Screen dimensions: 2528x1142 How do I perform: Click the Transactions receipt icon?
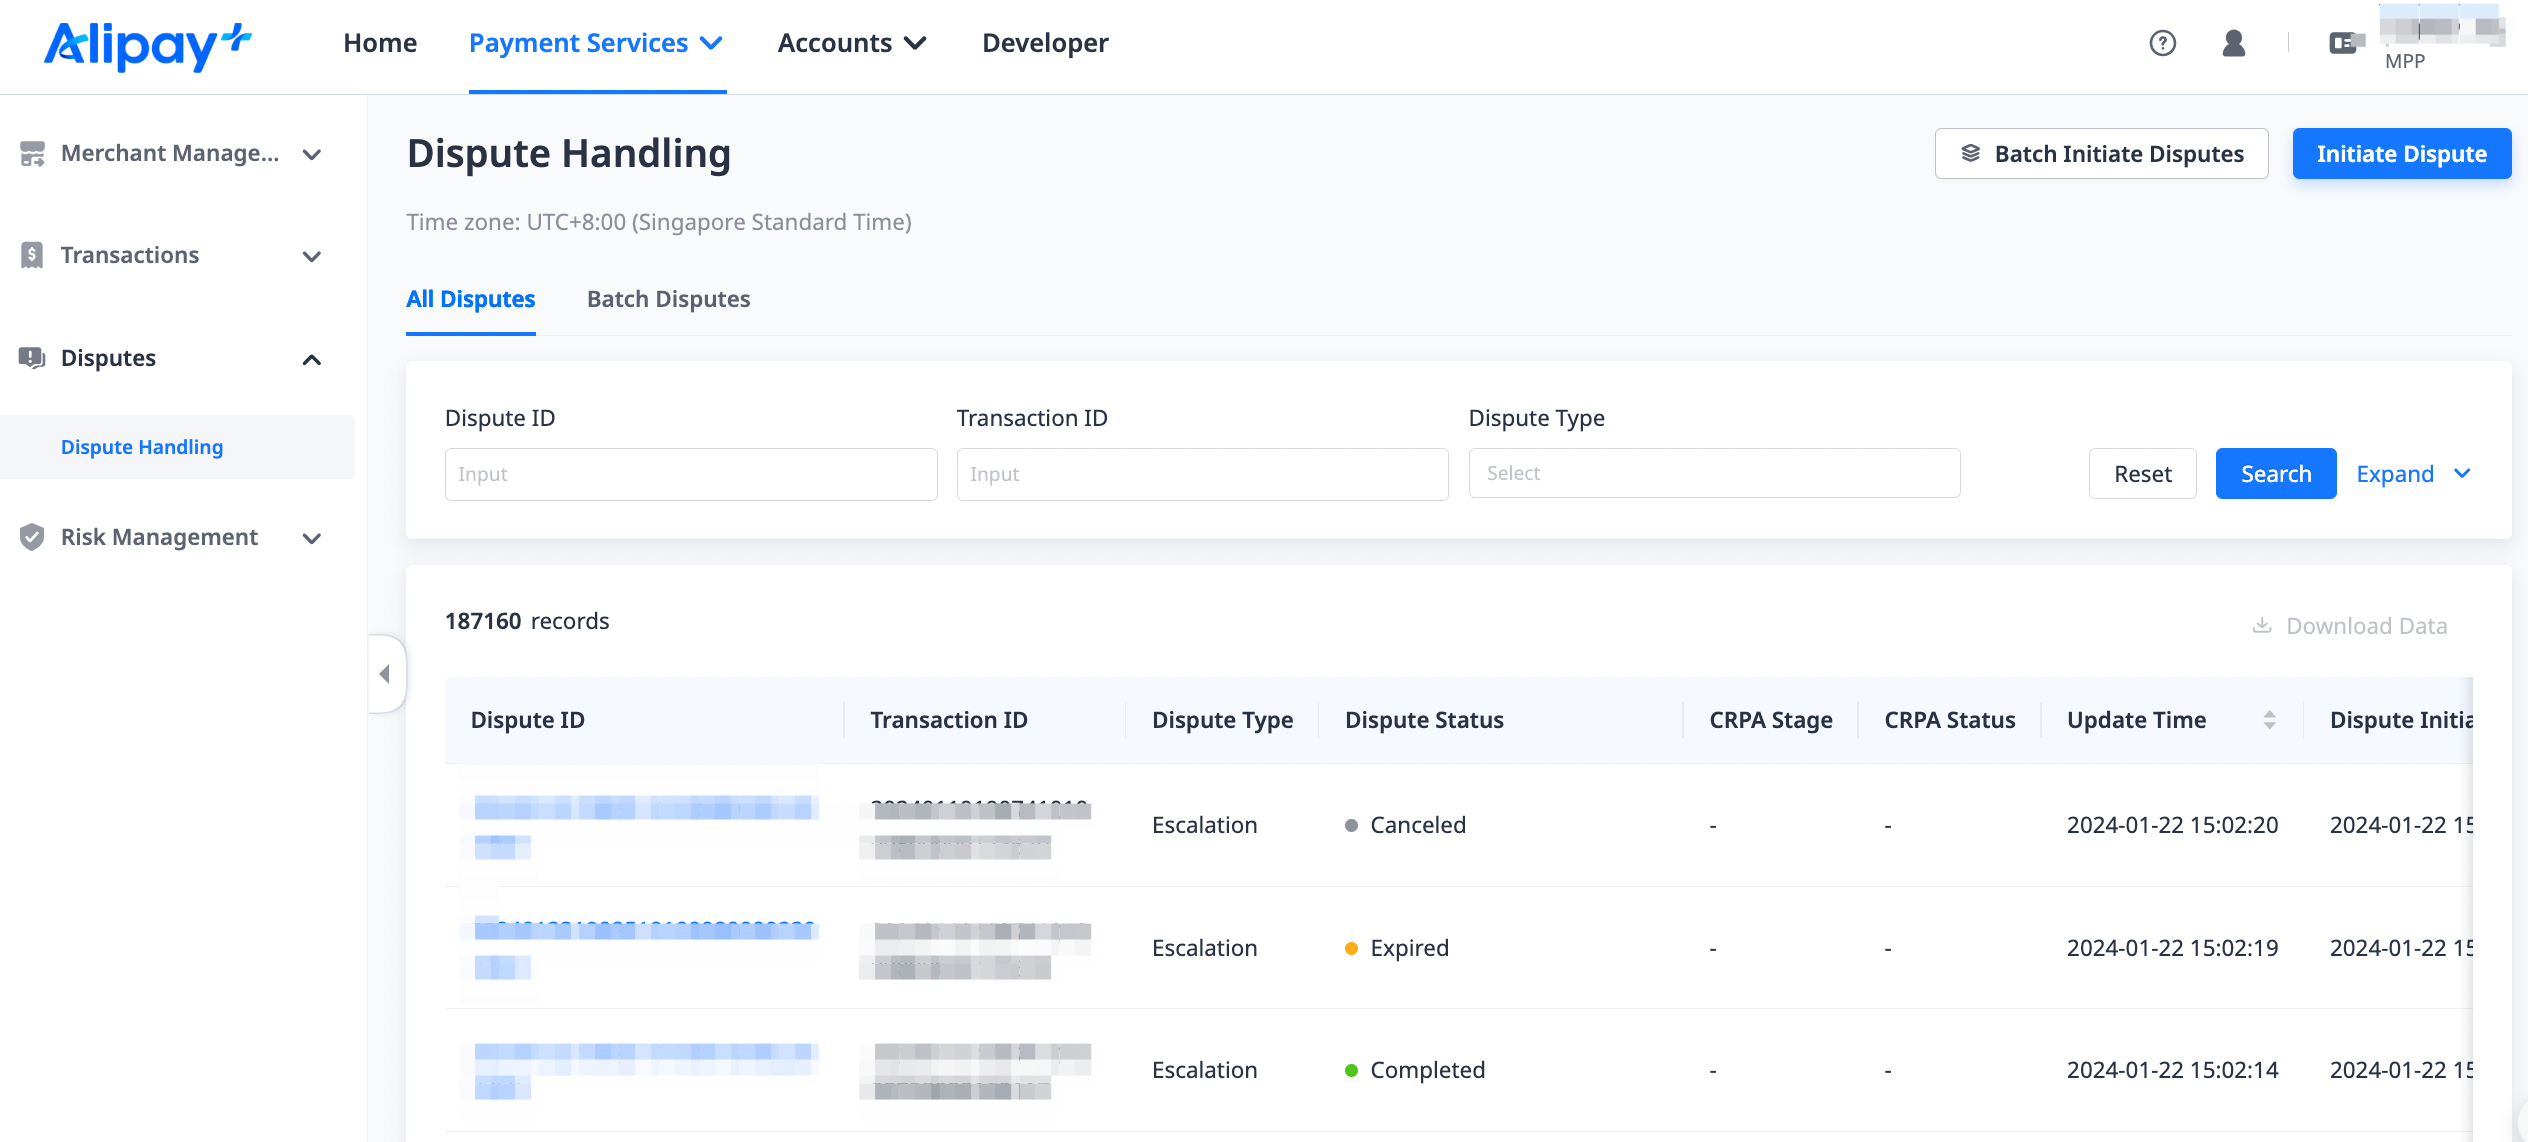[x=32, y=255]
